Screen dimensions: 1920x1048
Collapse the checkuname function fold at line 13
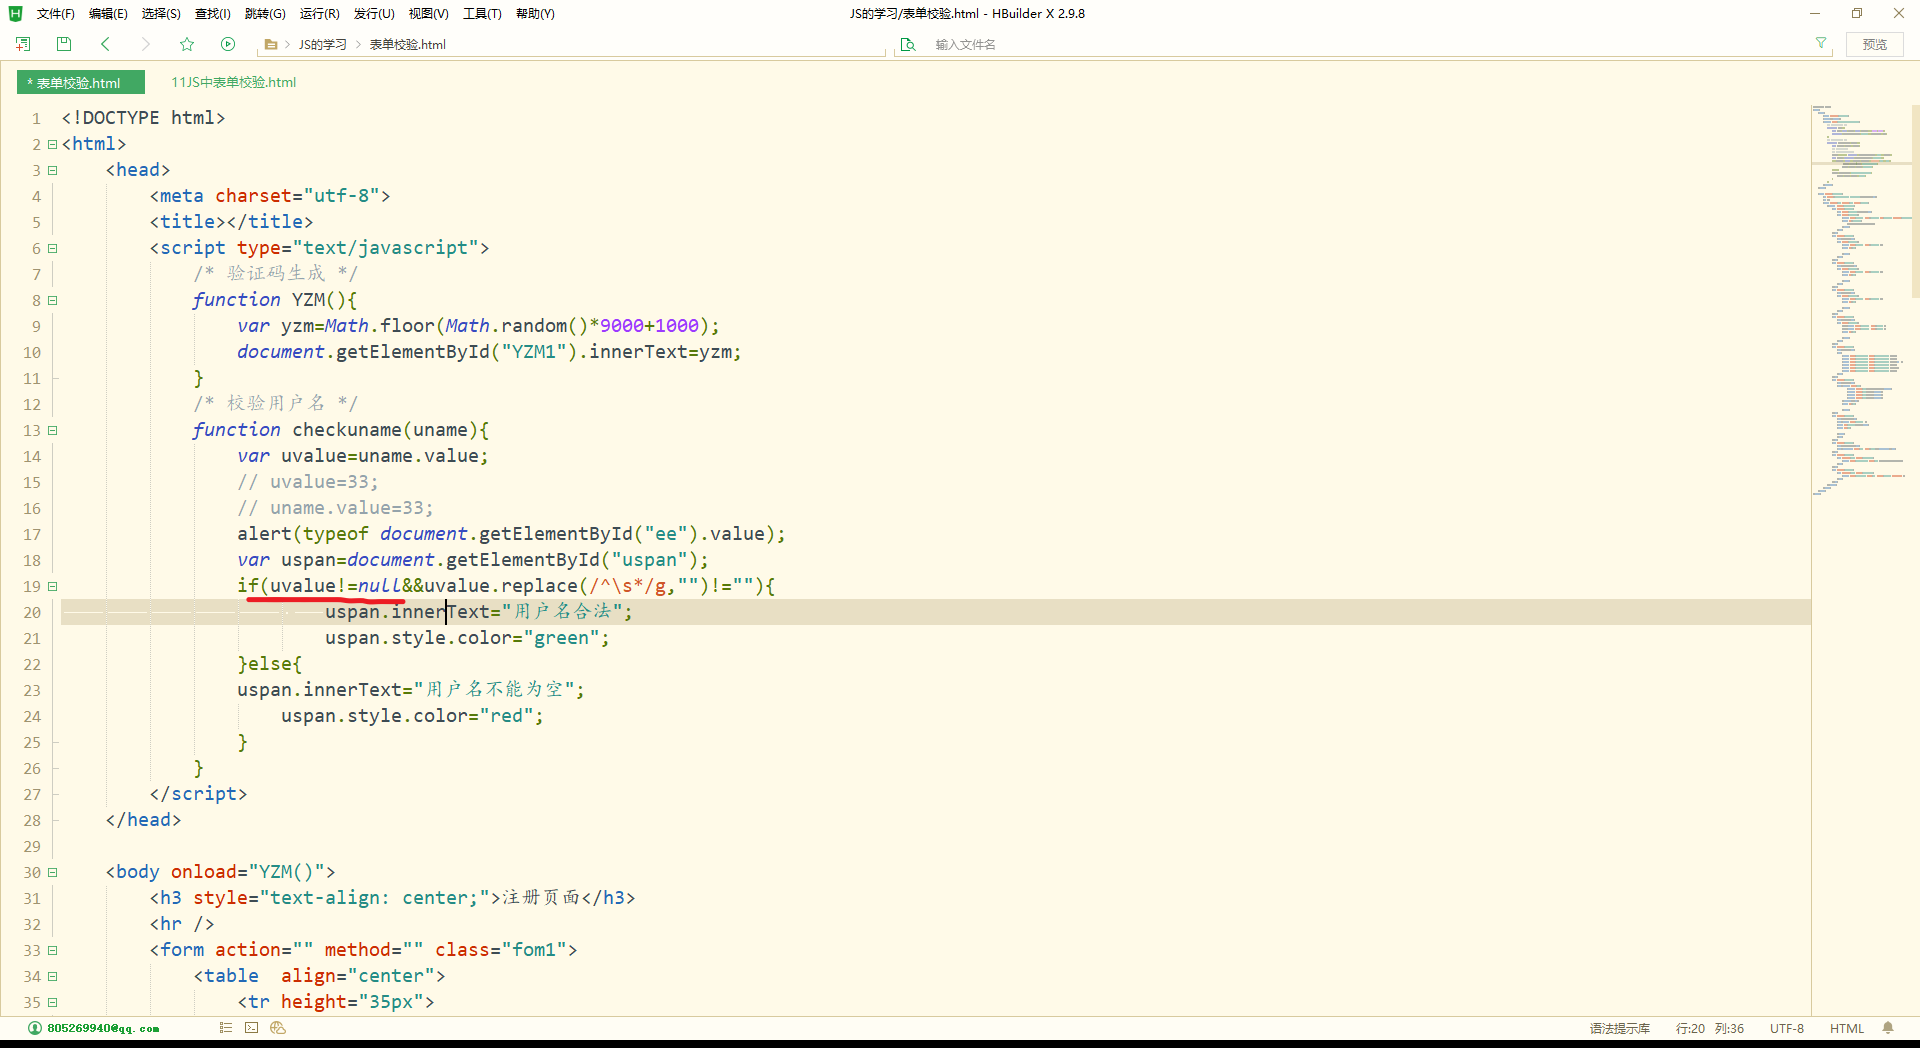[x=52, y=430]
